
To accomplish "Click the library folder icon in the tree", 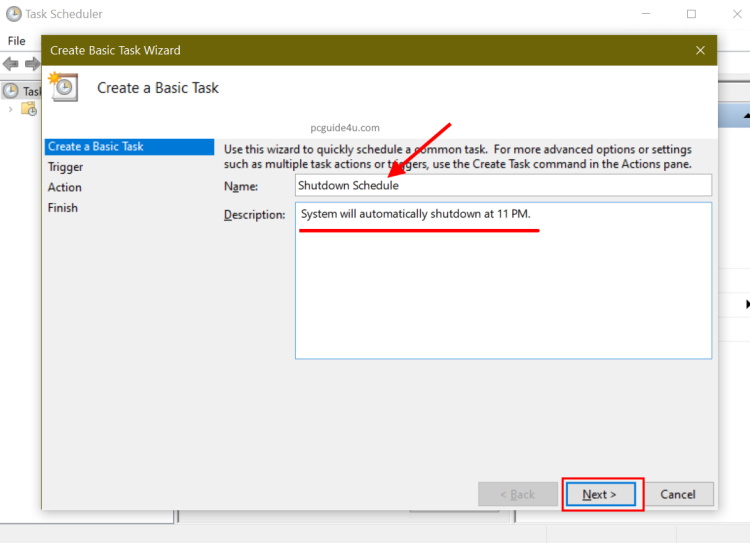I will click(x=29, y=109).
